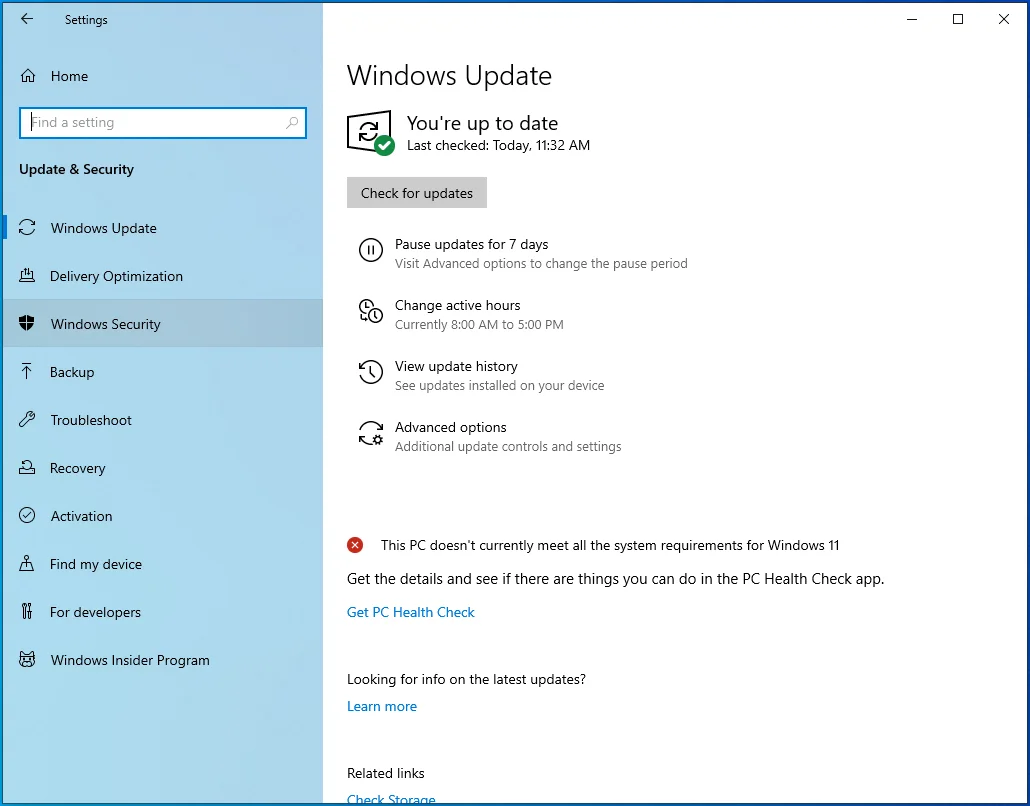
Task: Click the Home house icon
Action: tap(28, 76)
